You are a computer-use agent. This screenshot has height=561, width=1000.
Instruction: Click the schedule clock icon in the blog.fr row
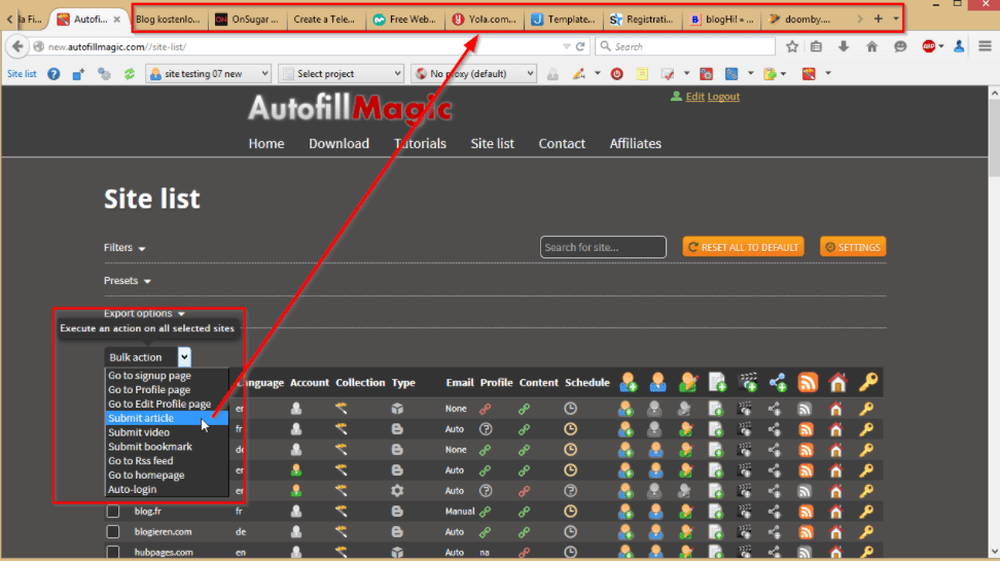click(x=570, y=511)
